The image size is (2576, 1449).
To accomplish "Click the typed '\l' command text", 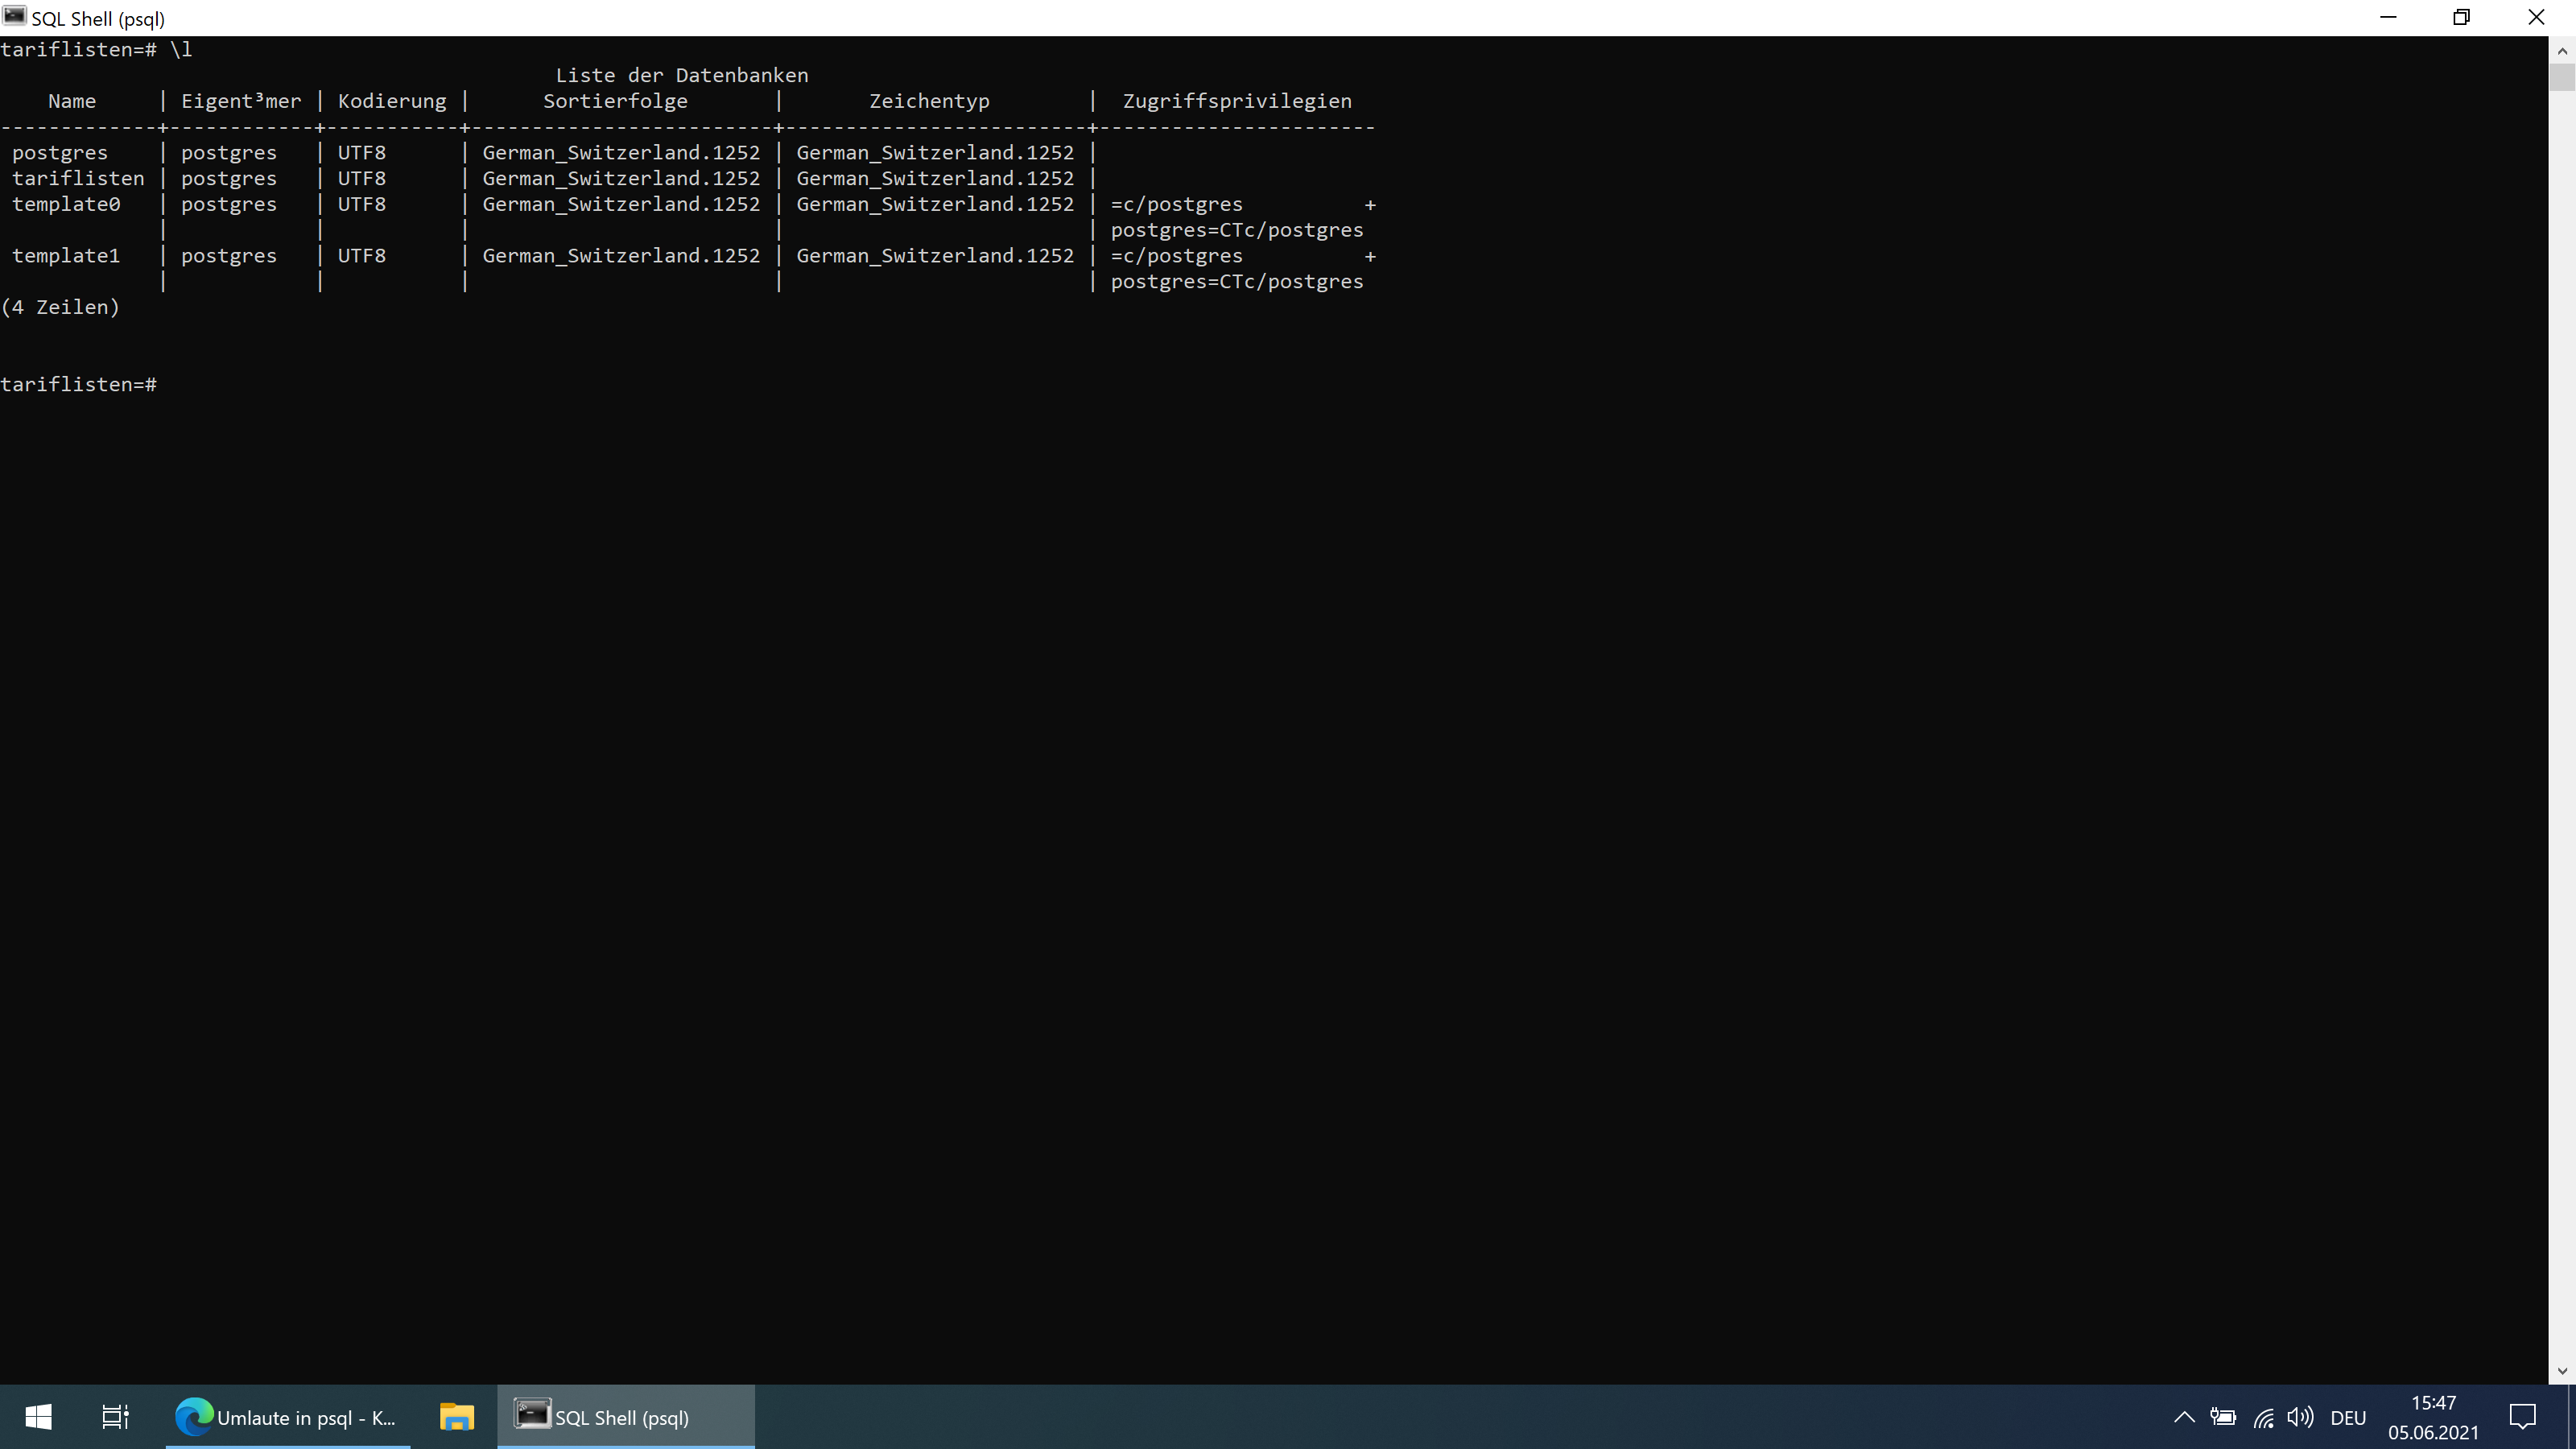I will [181, 49].
